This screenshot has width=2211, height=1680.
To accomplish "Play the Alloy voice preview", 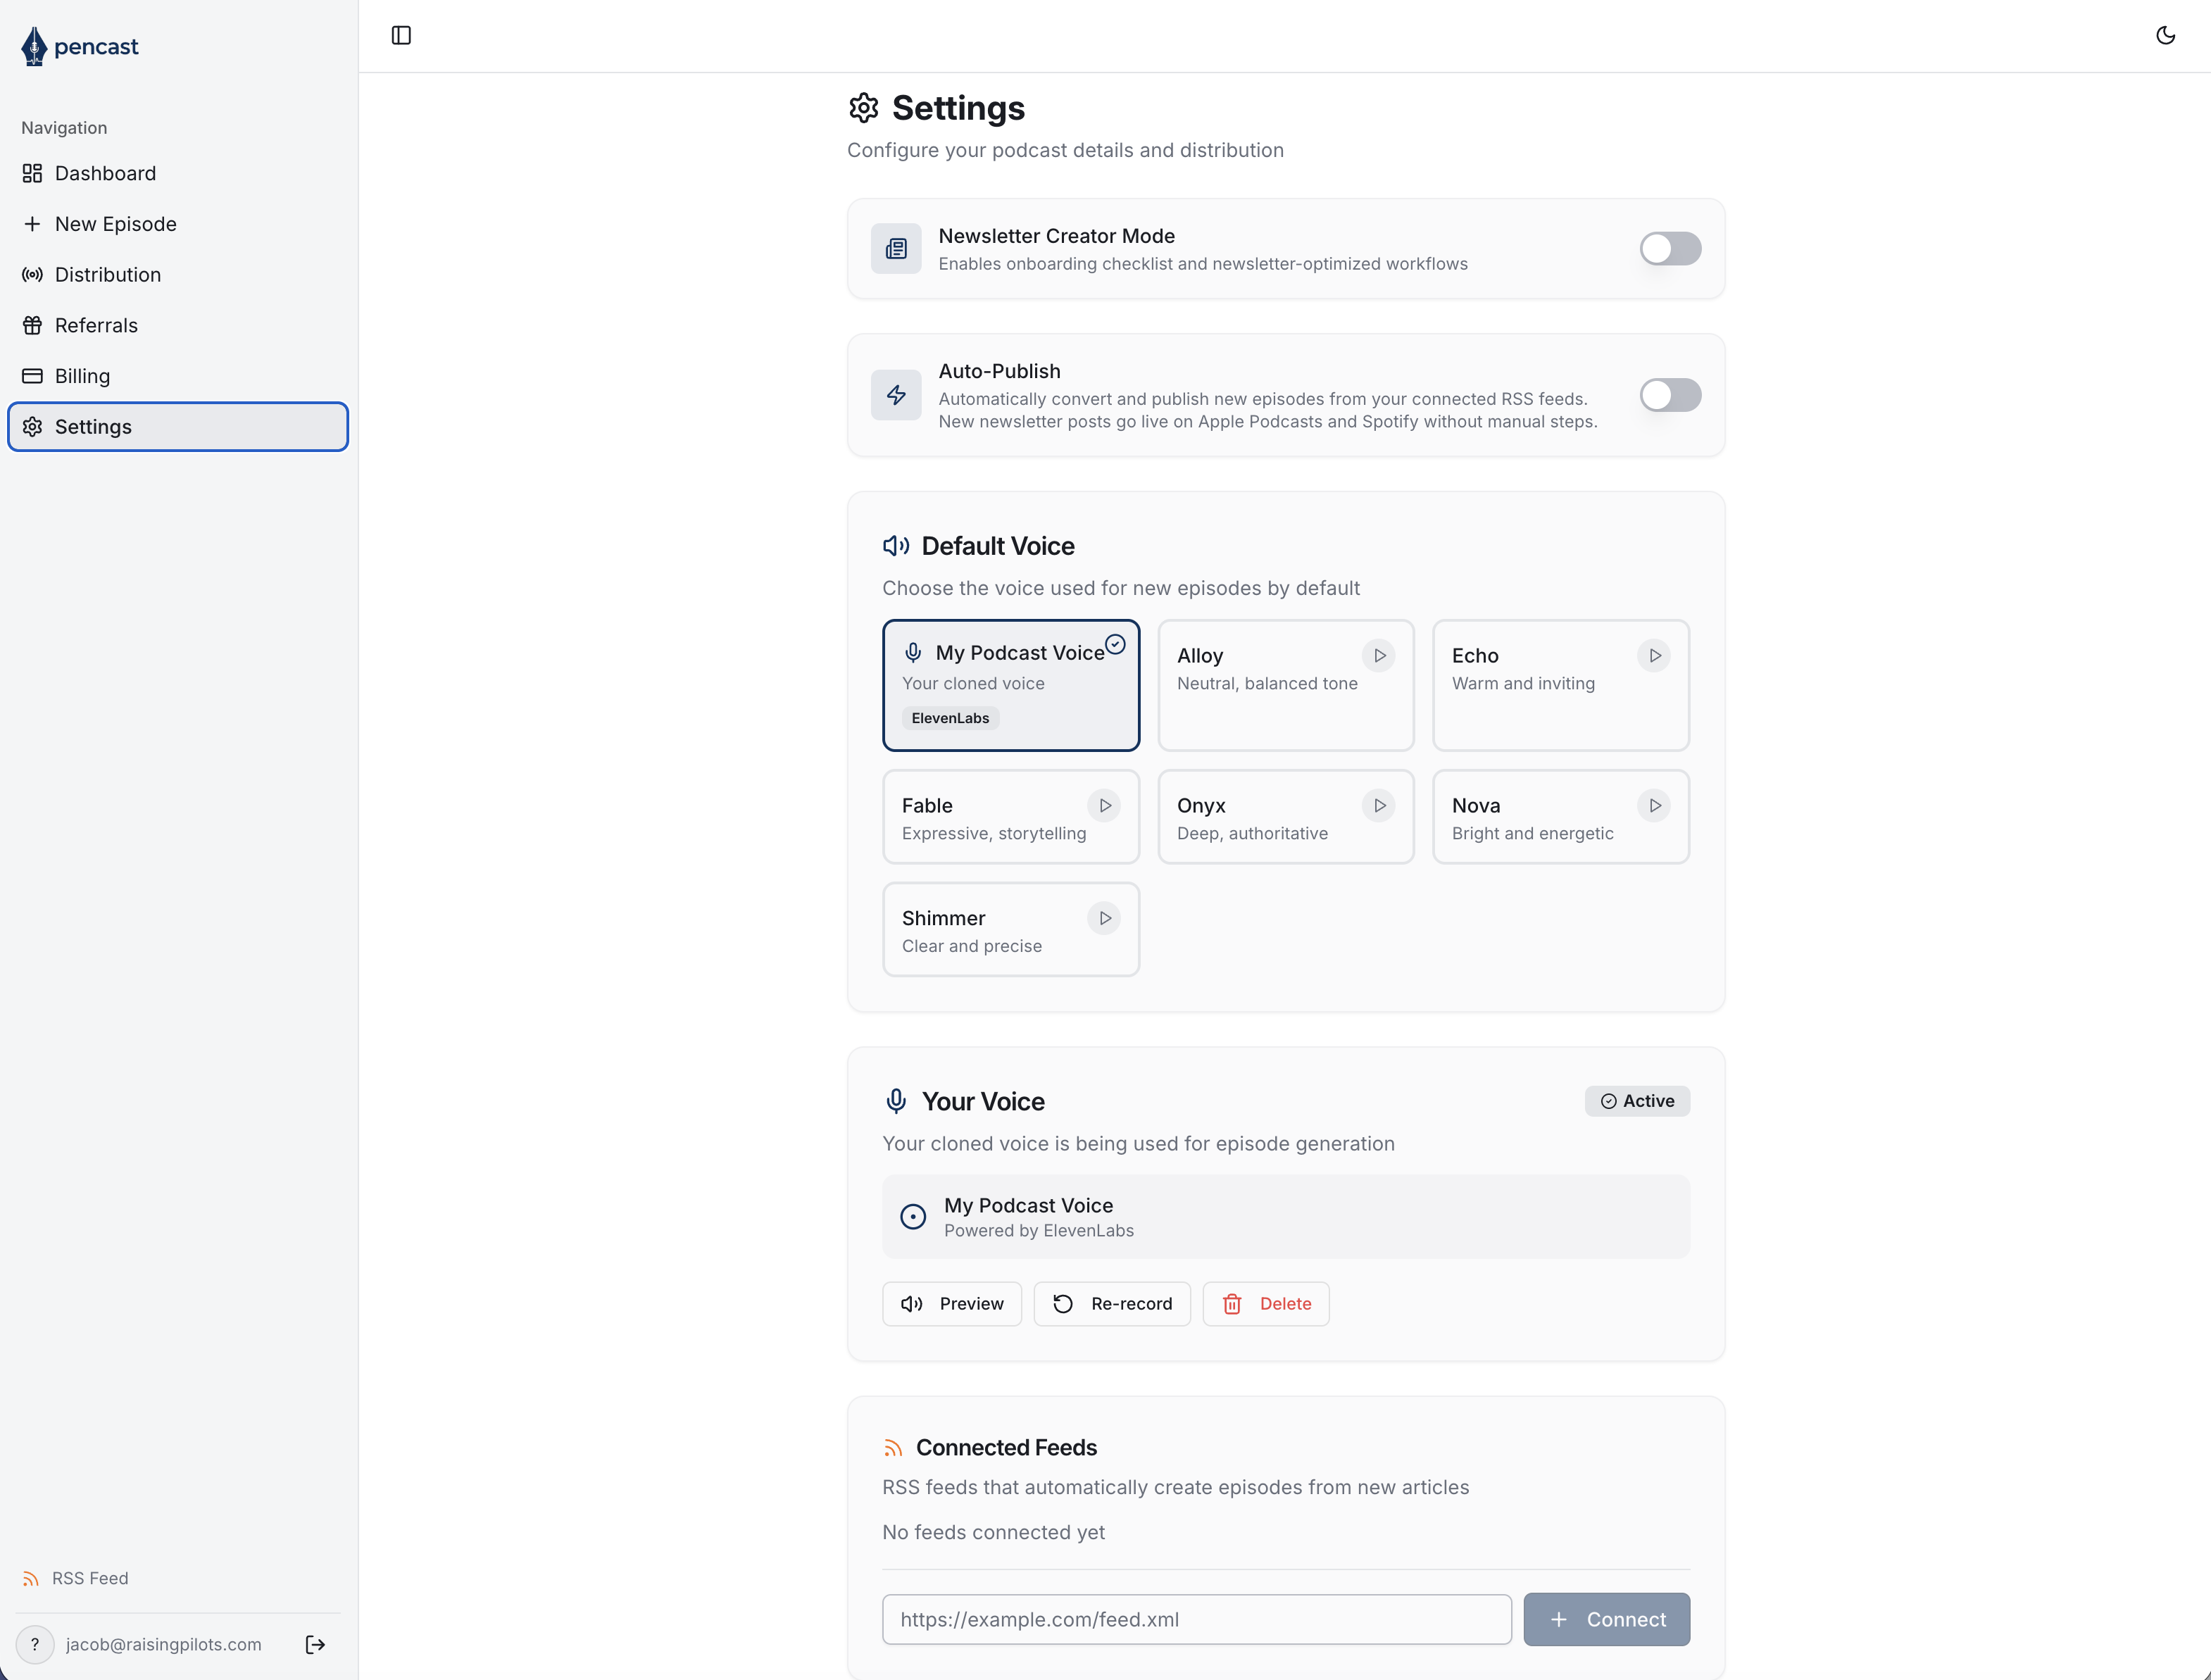I will 1379,656.
